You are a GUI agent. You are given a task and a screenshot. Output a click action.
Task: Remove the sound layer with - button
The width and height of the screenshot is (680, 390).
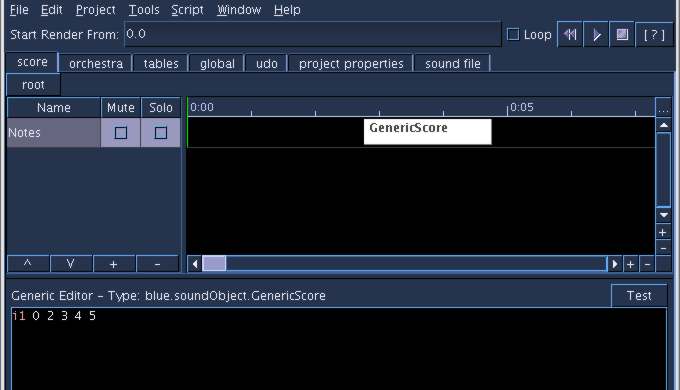(x=157, y=264)
